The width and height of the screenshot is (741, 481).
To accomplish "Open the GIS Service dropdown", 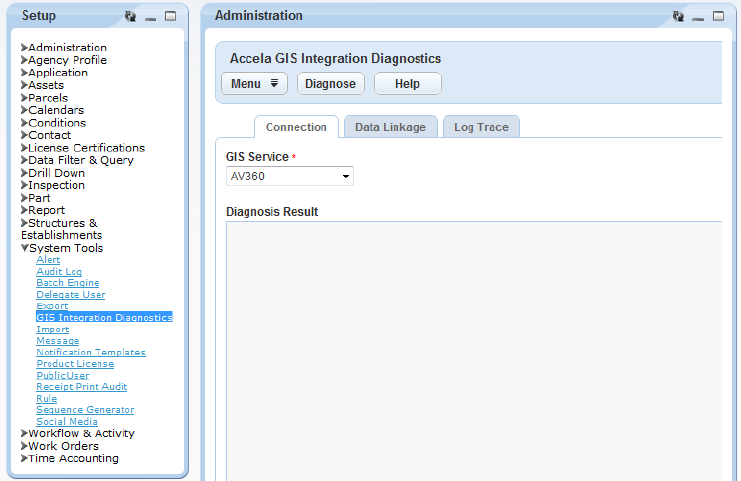I will 290,176.
